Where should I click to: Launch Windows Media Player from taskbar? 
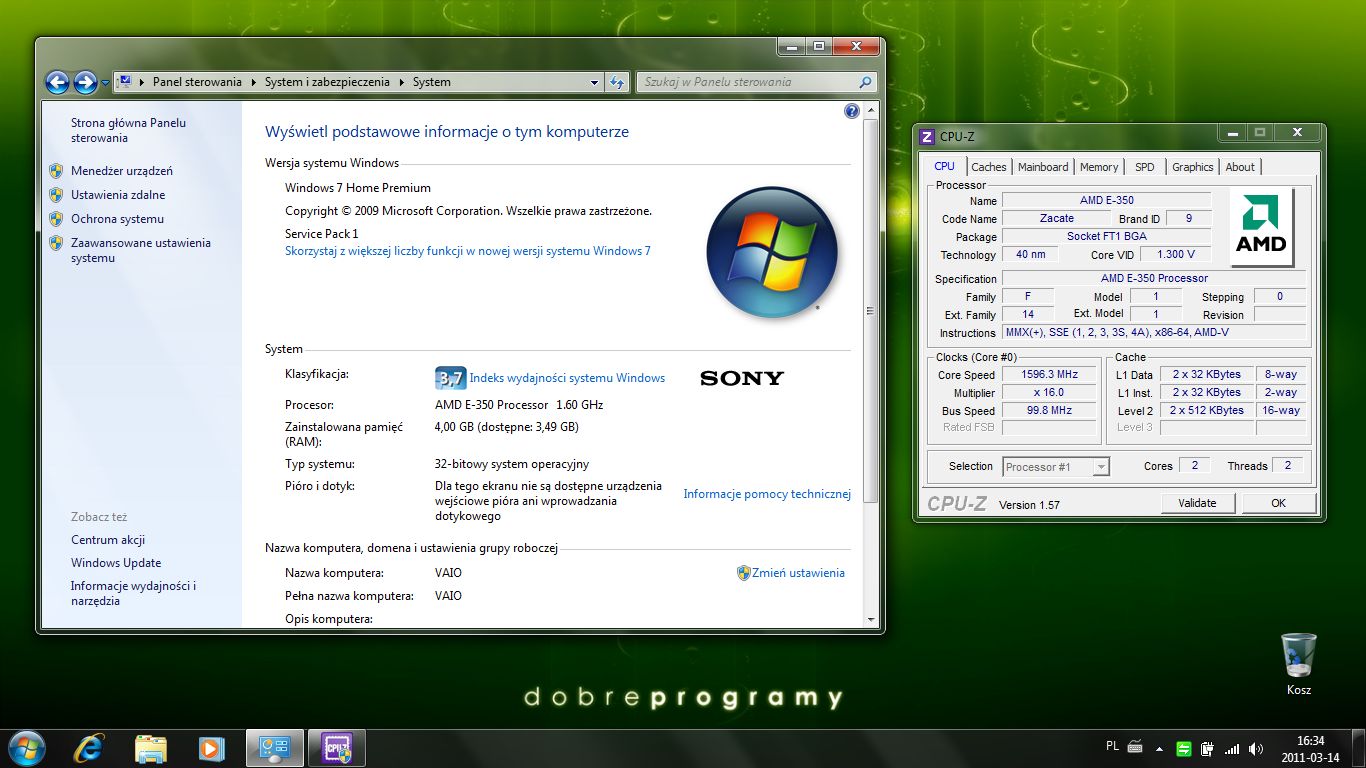(x=210, y=748)
